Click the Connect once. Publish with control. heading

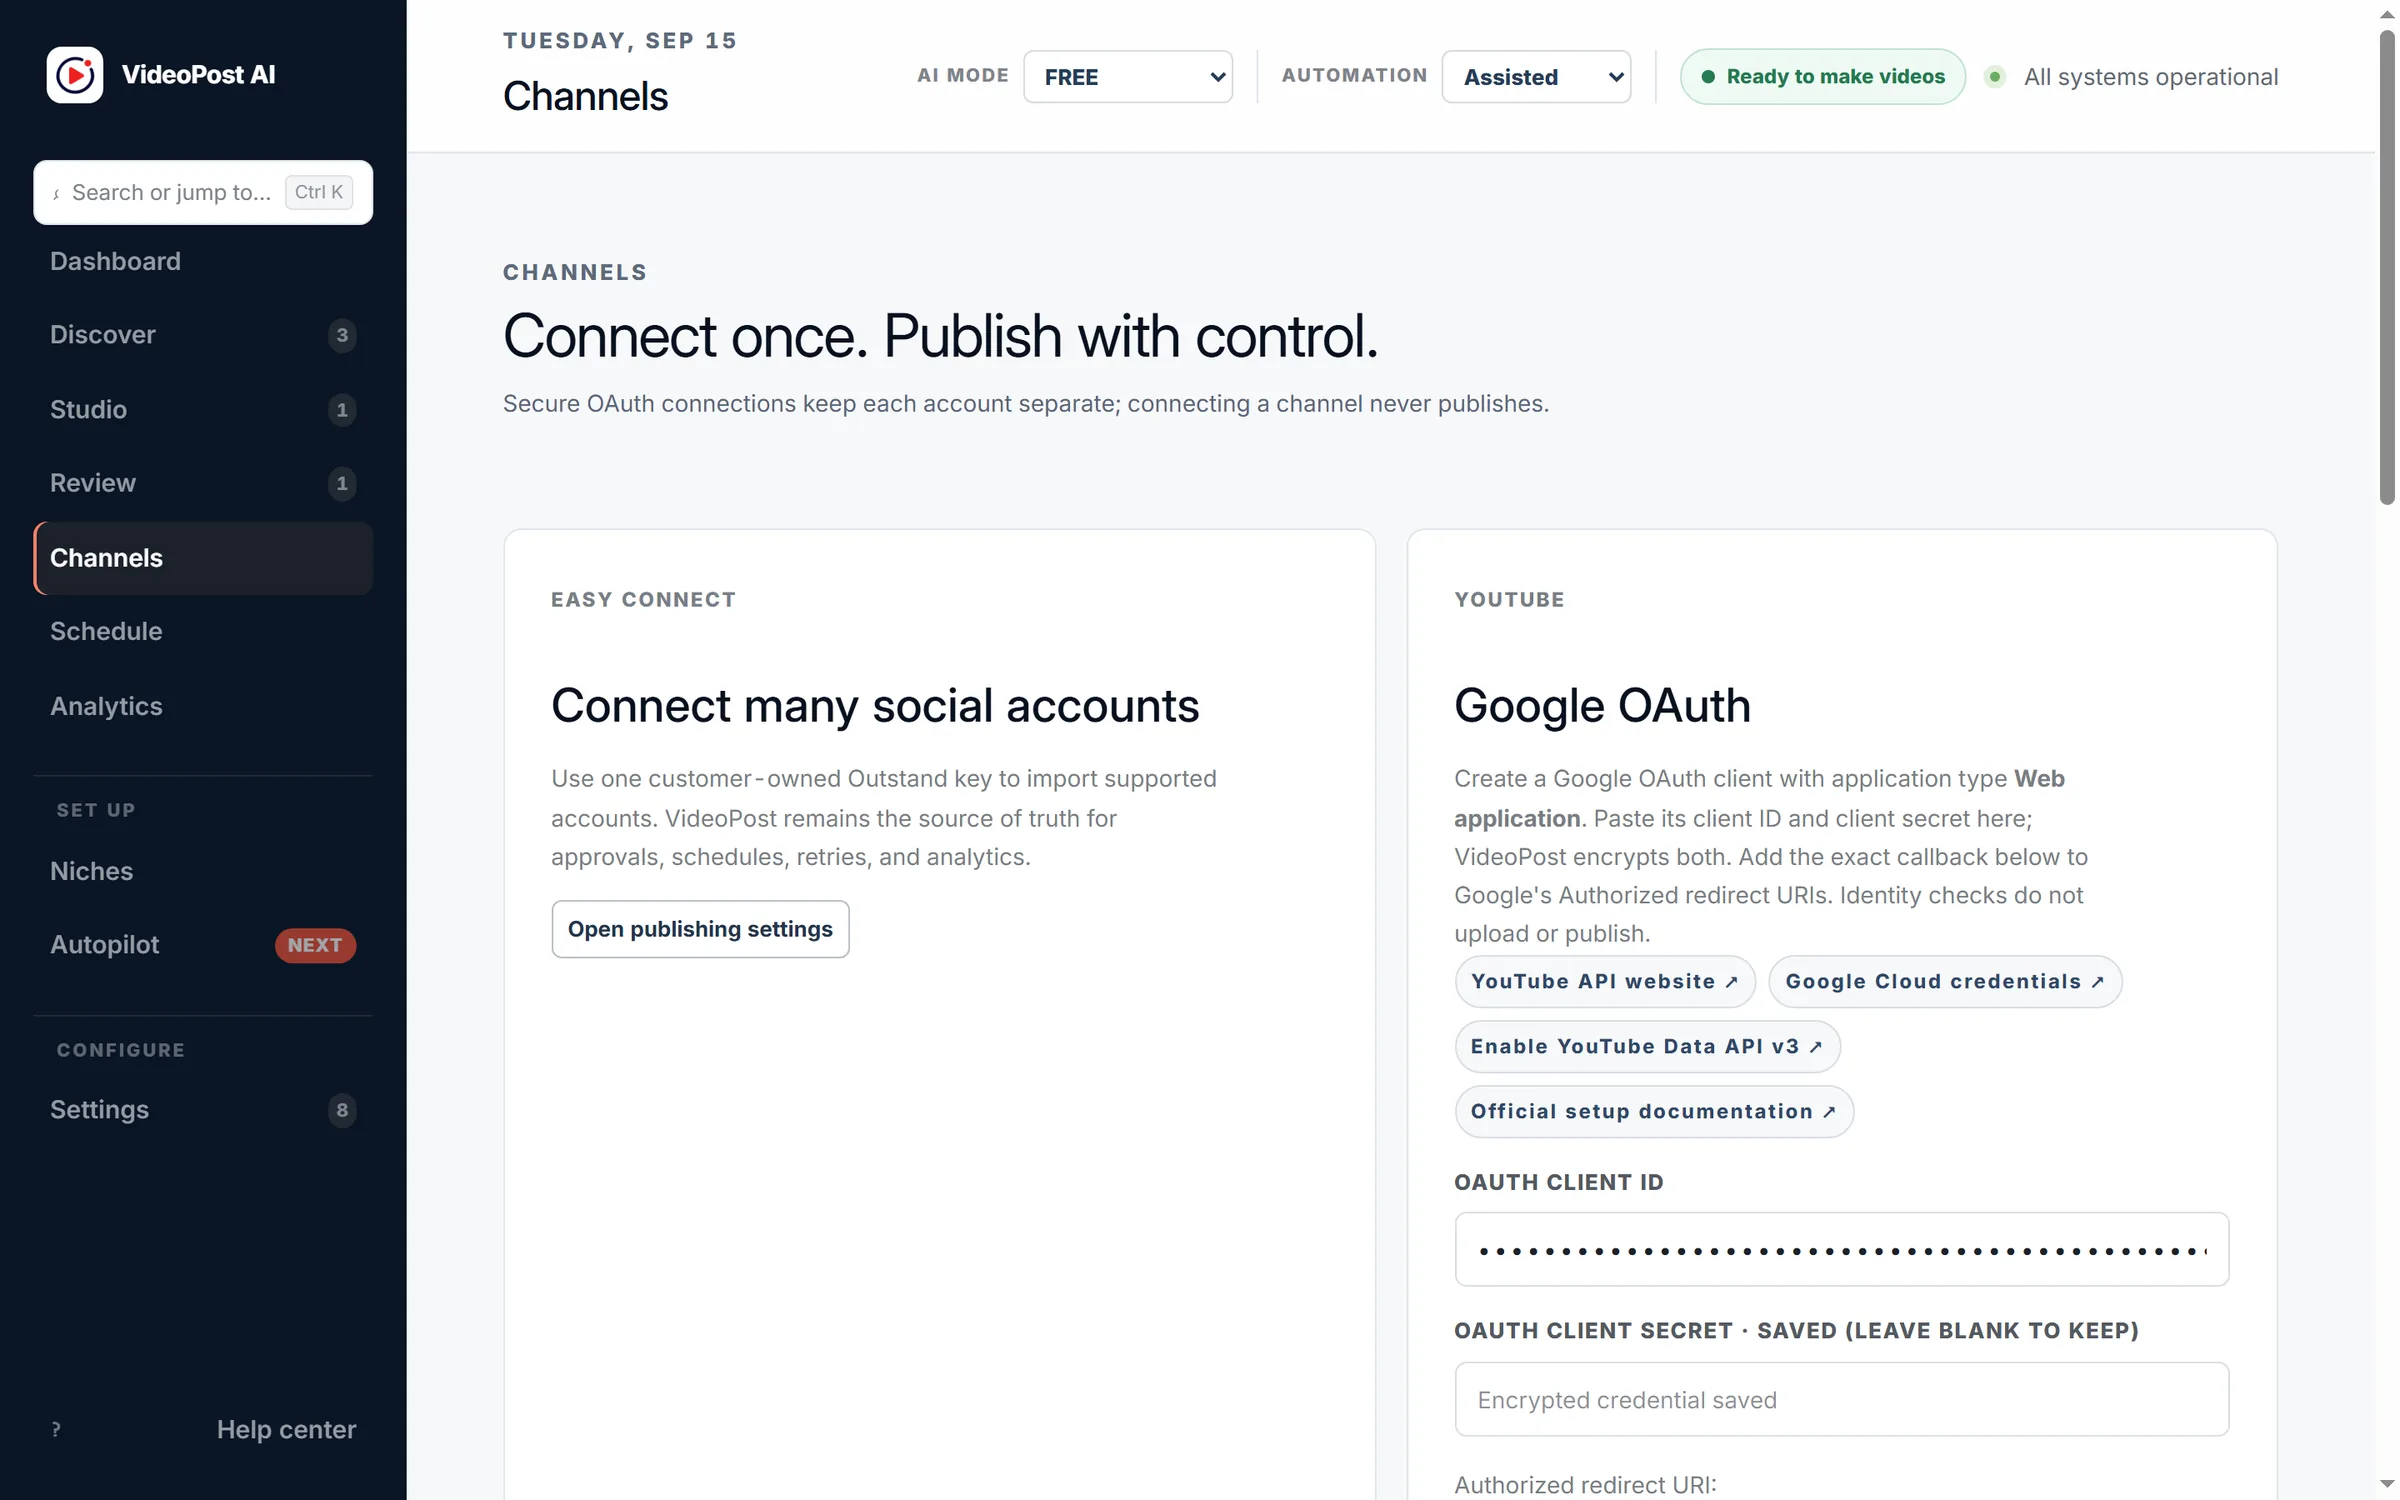click(x=940, y=336)
